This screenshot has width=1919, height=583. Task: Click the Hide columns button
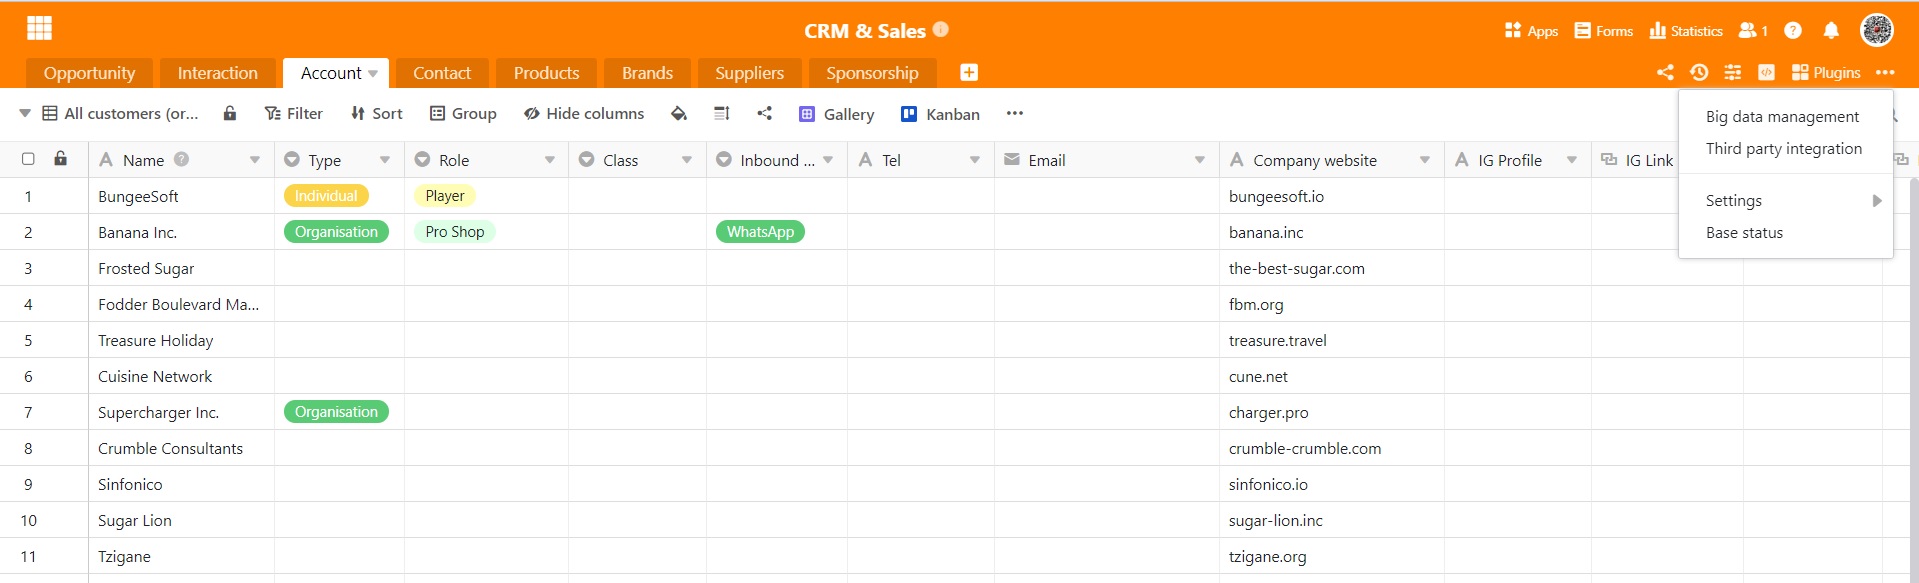(x=584, y=114)
